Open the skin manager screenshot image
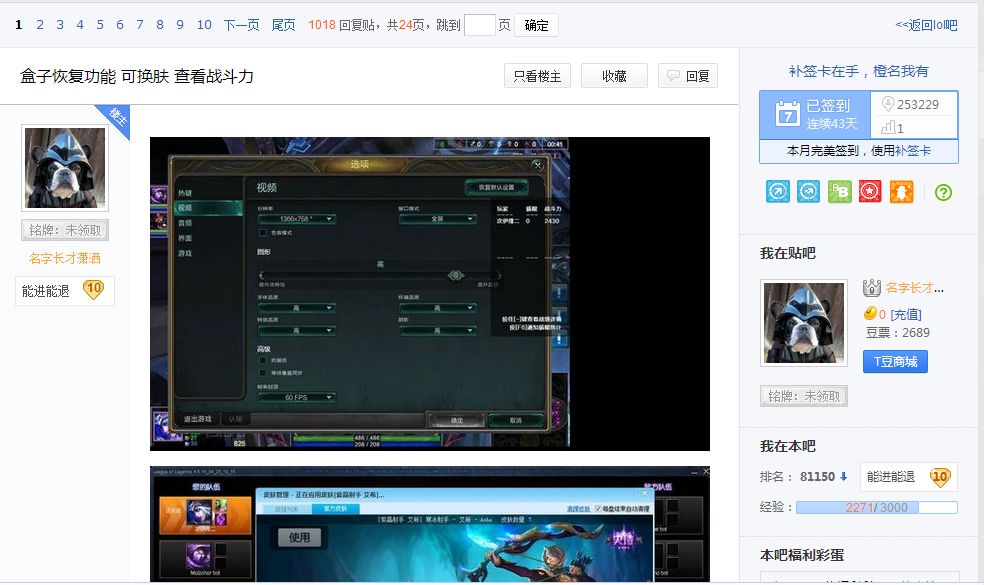 click(430, 525)
